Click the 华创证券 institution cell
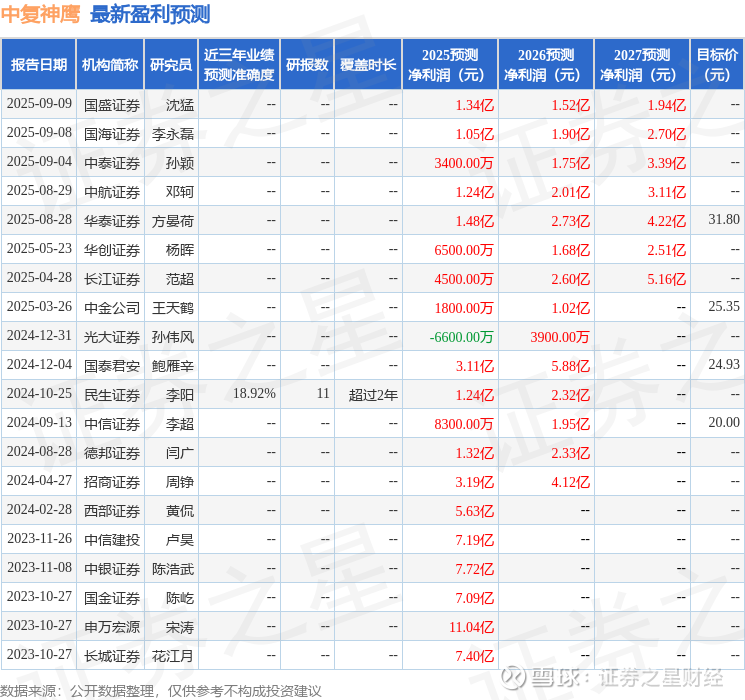 point(112,250)
